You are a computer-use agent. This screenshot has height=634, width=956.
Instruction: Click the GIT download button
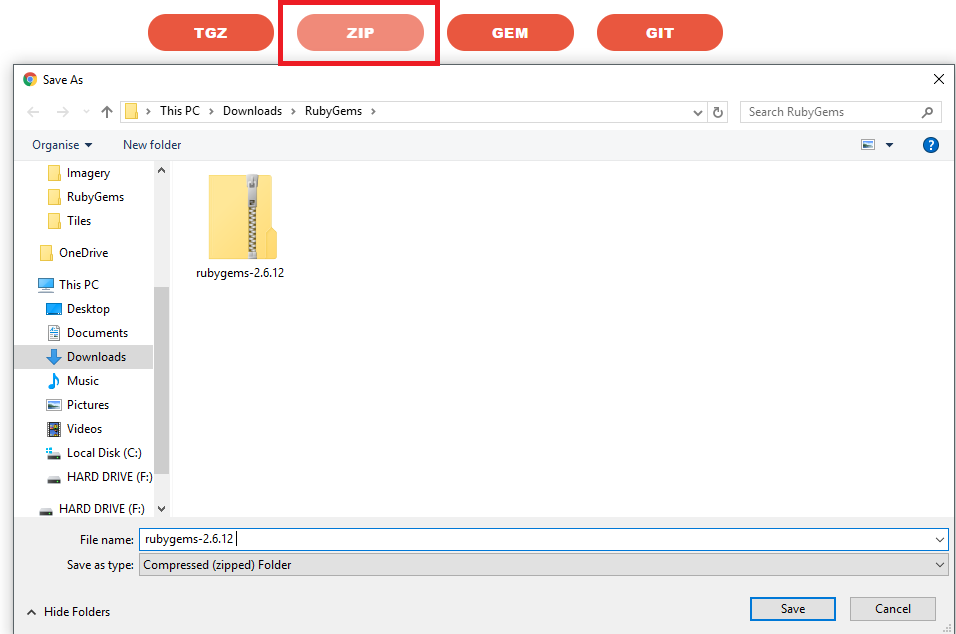click(x=660, y=33)
